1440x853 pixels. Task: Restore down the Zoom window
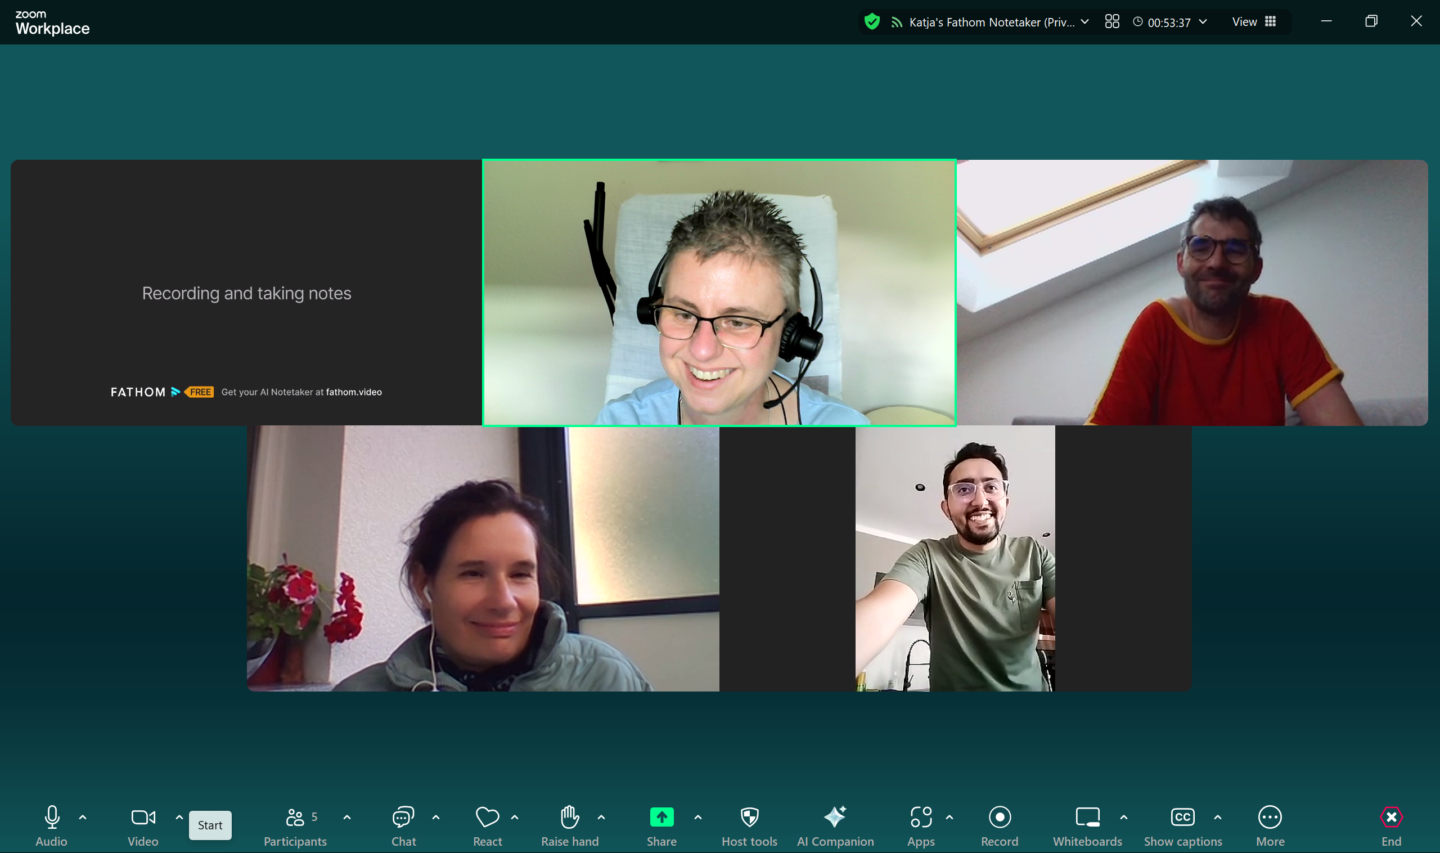(1371, 21)
